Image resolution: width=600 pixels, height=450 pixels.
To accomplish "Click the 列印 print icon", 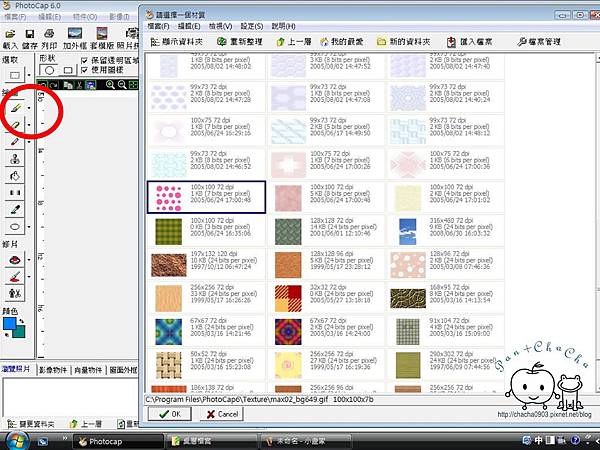I will 49,36.
